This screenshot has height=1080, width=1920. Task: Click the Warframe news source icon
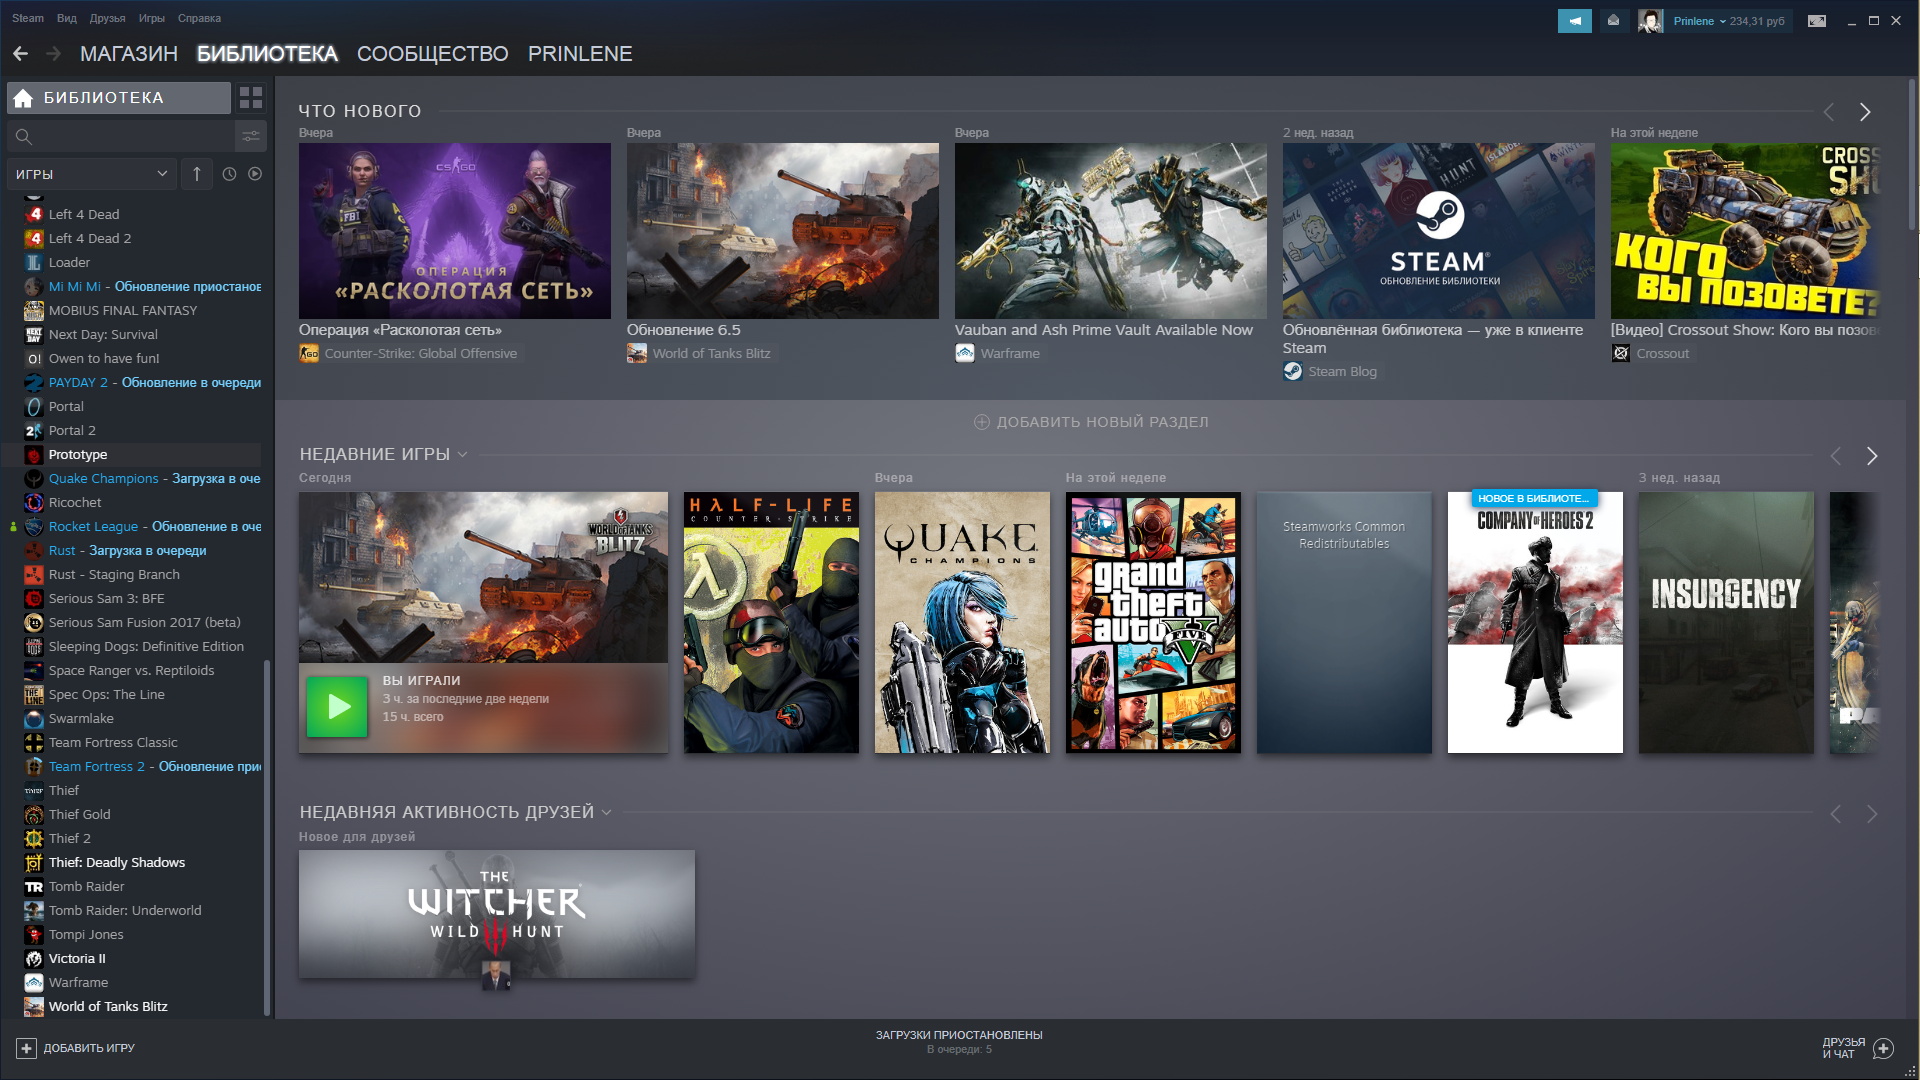click(x=965, y=353)
